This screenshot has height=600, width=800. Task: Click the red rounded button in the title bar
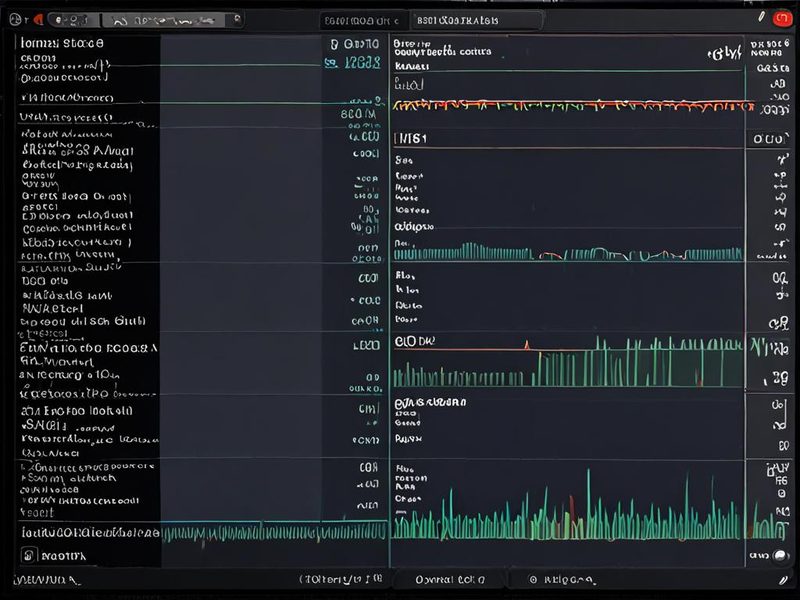pos(781,19)
